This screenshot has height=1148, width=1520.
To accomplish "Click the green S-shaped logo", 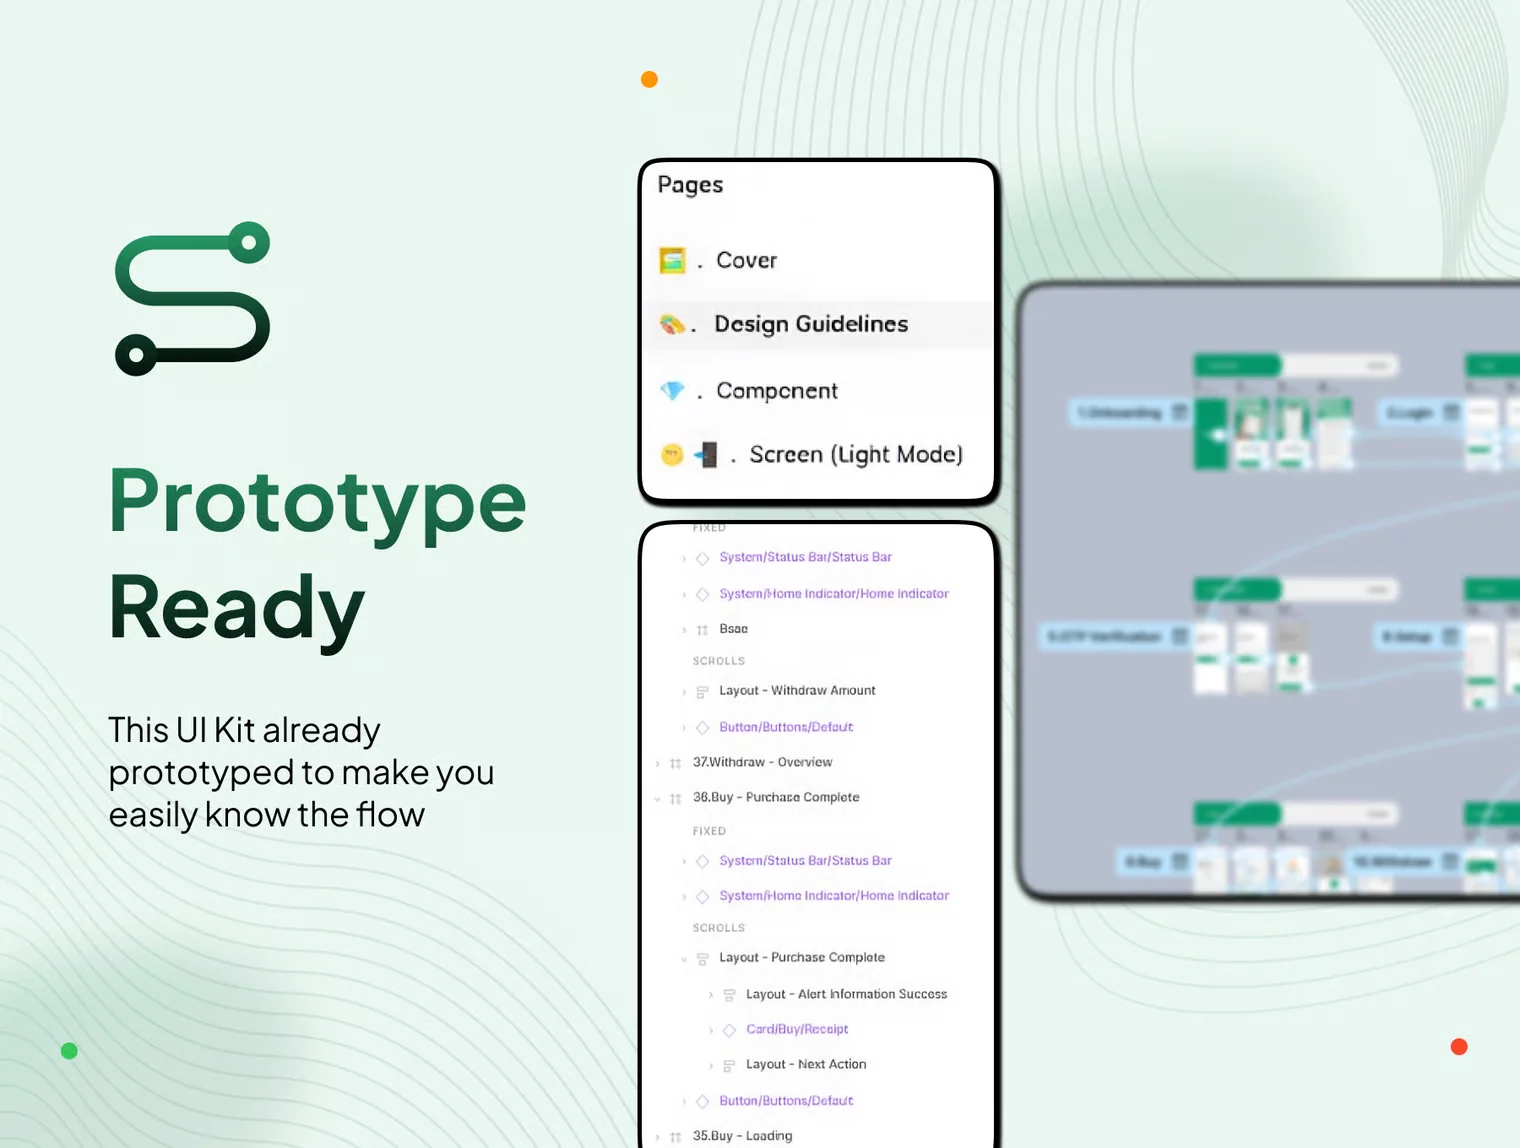I will [193, 299].
